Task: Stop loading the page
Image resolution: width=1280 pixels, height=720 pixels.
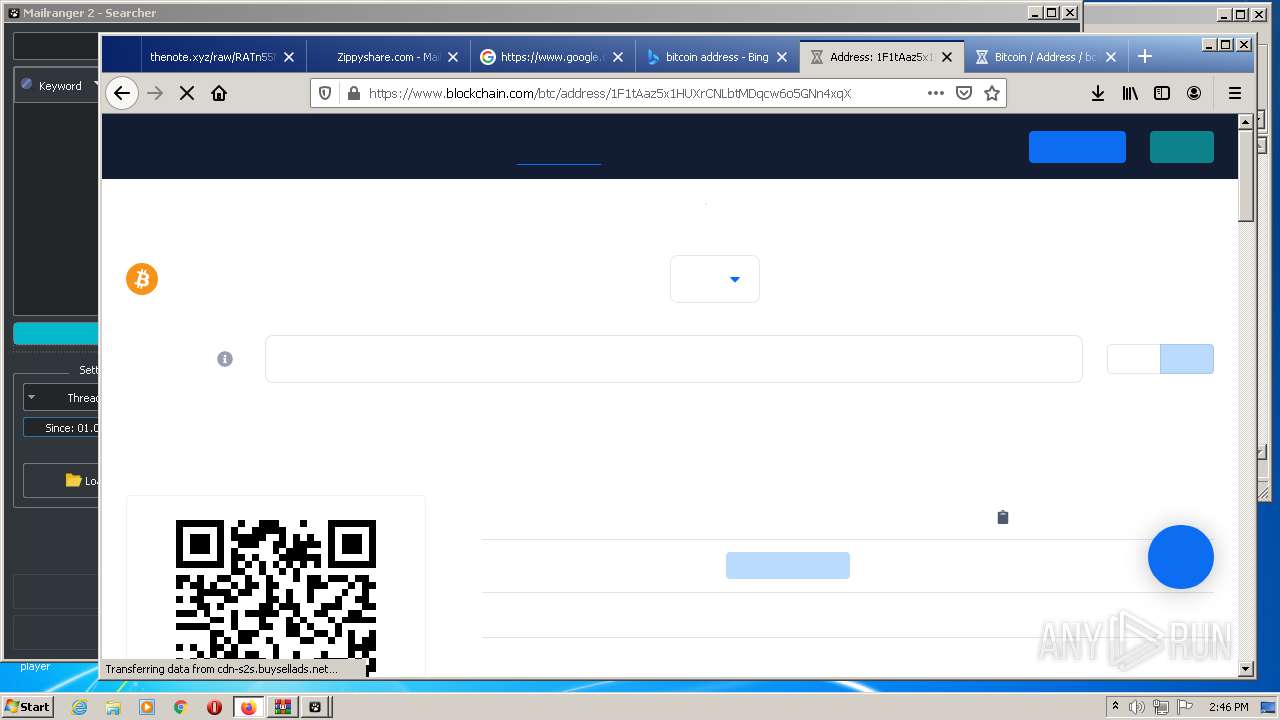Action: 187,93
